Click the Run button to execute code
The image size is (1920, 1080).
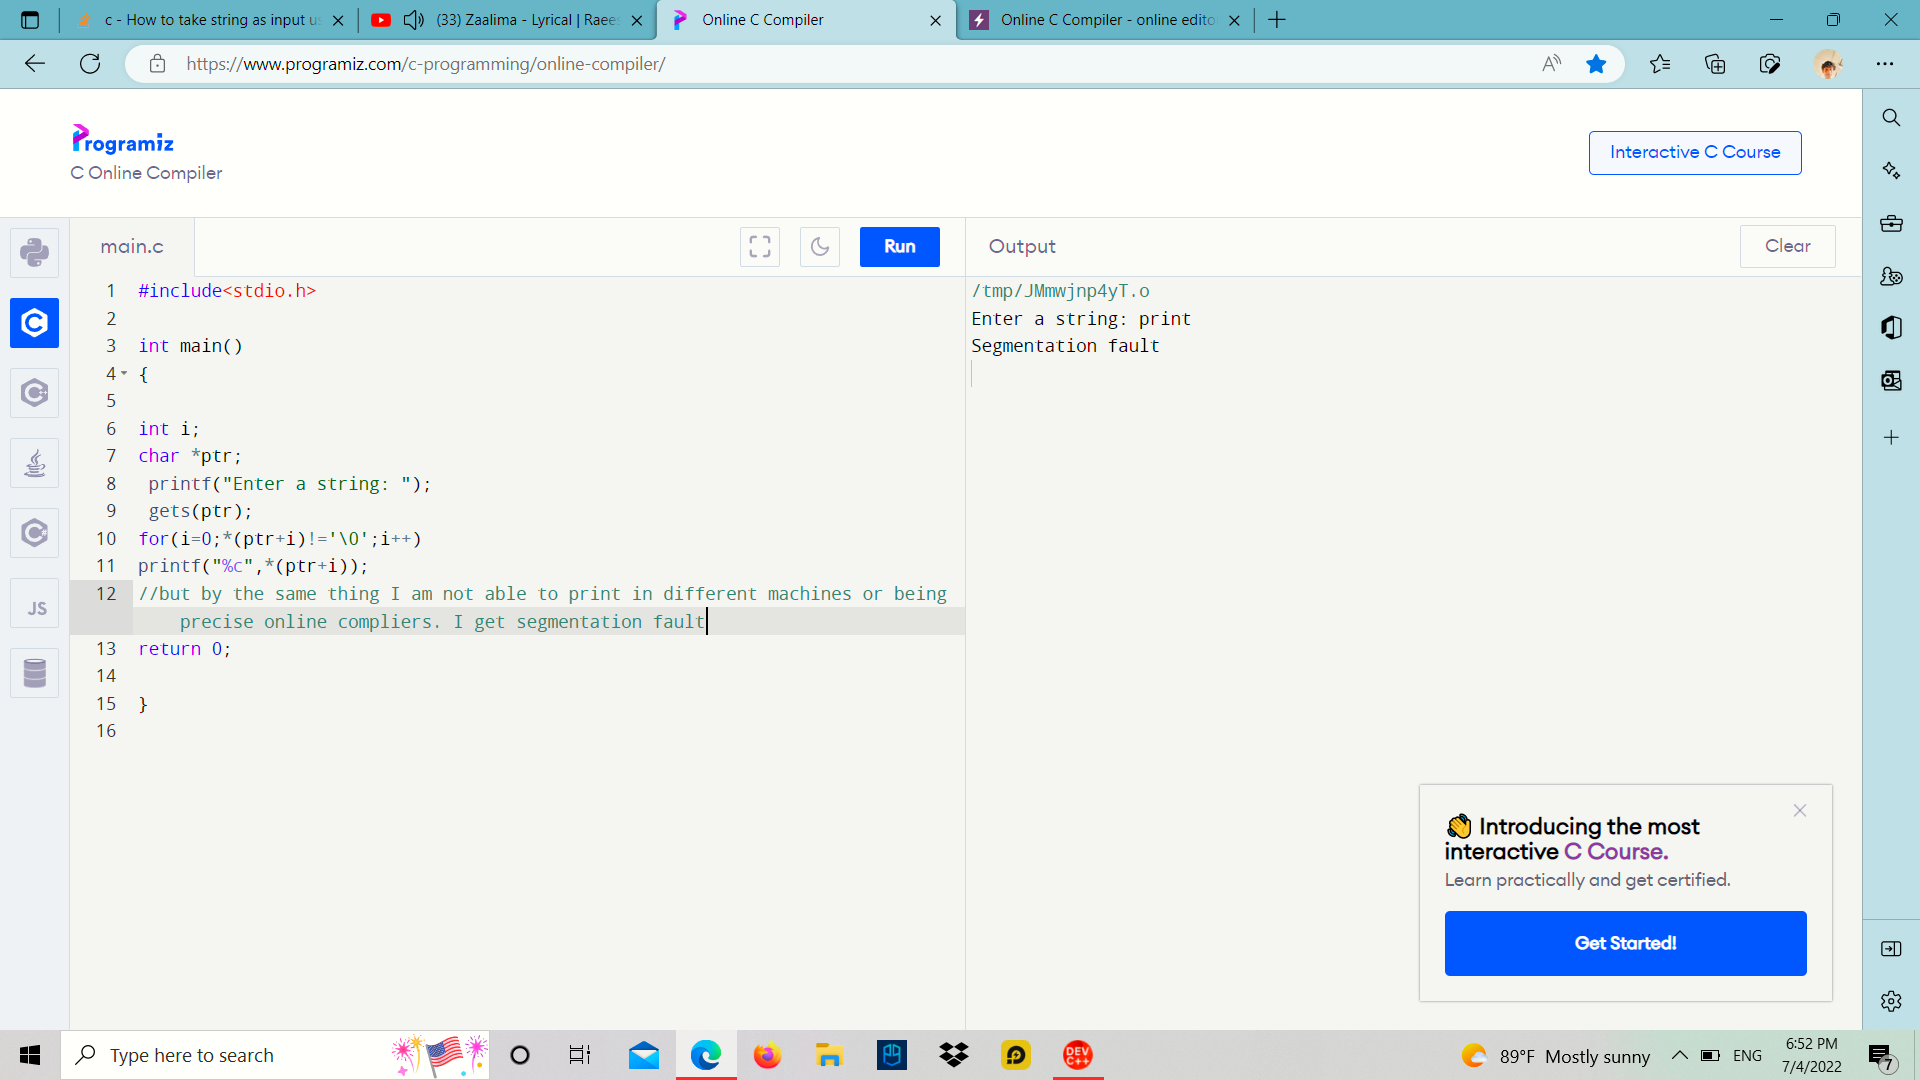pyautogui.click(x=899, y=247)
